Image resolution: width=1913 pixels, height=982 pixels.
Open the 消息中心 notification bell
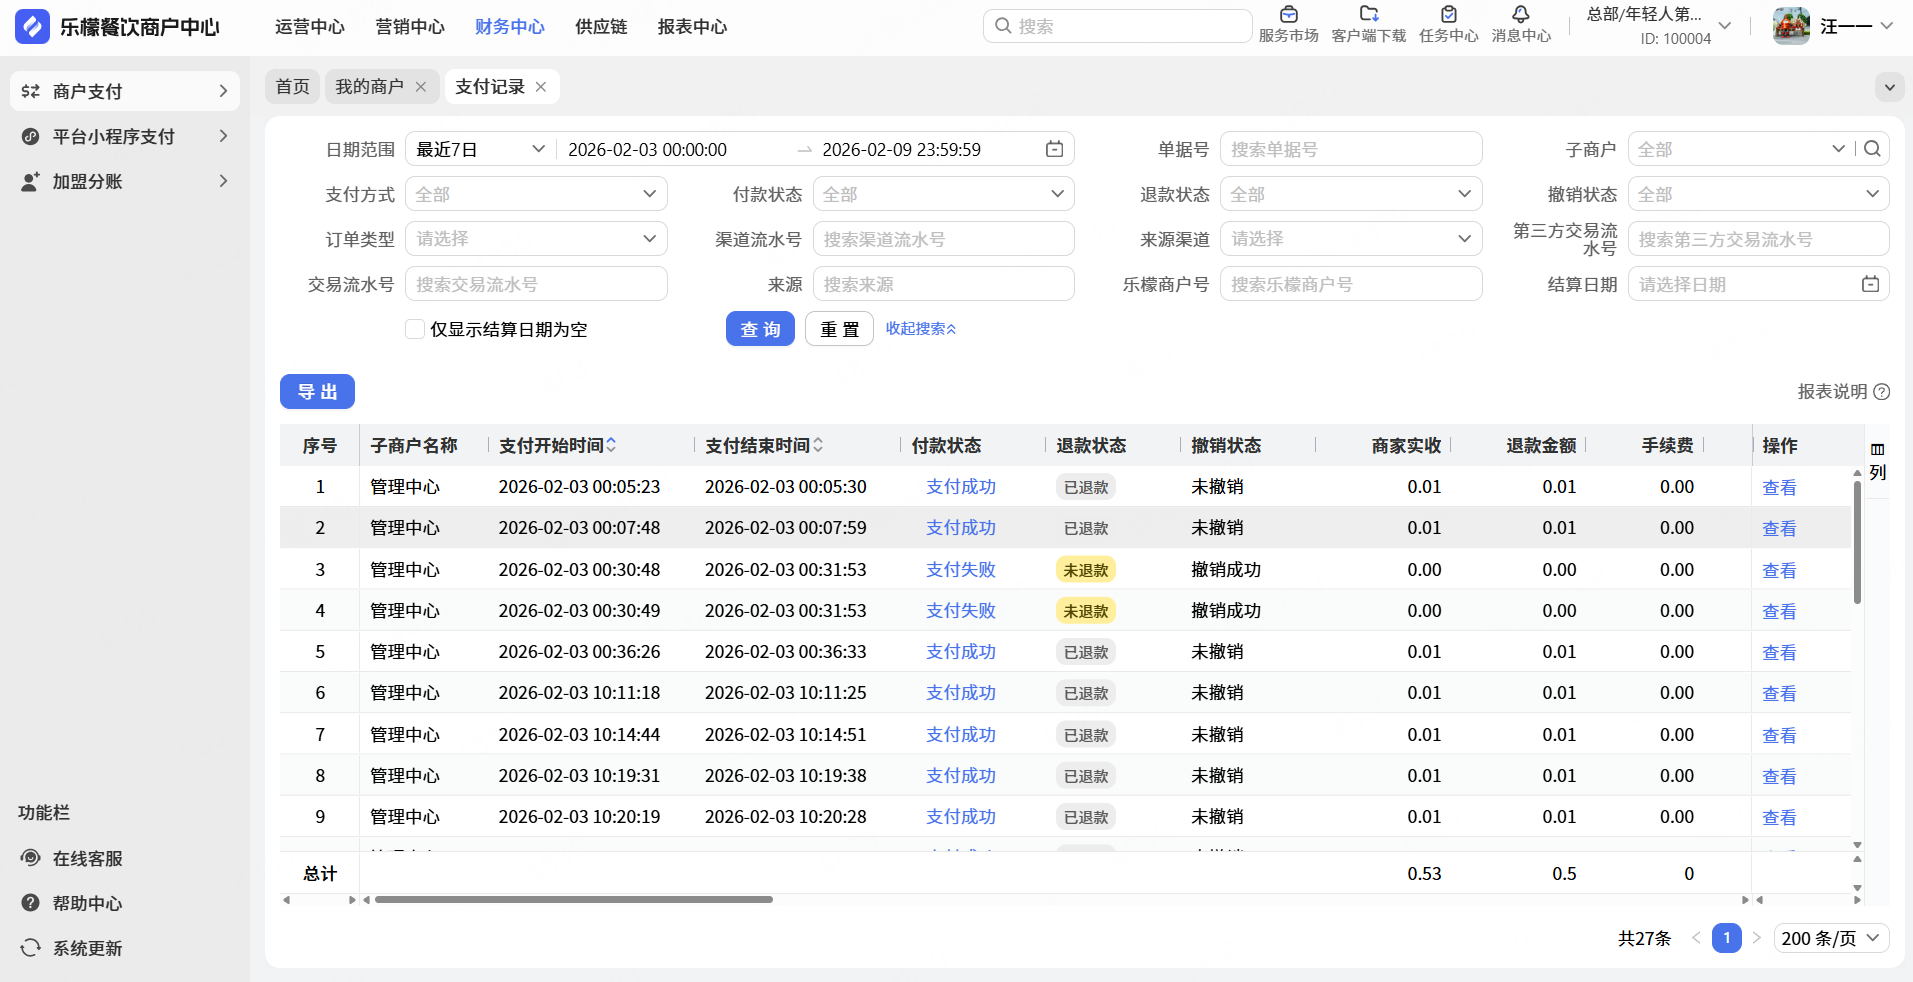[x=1520, y=15]
